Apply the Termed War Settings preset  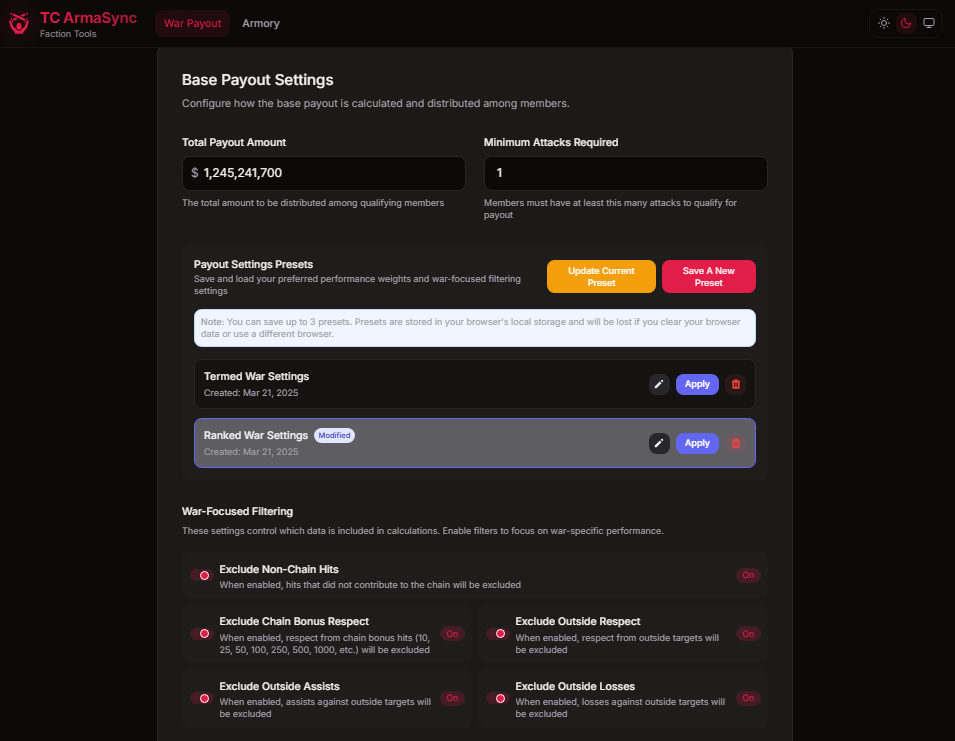pos(697,384)
